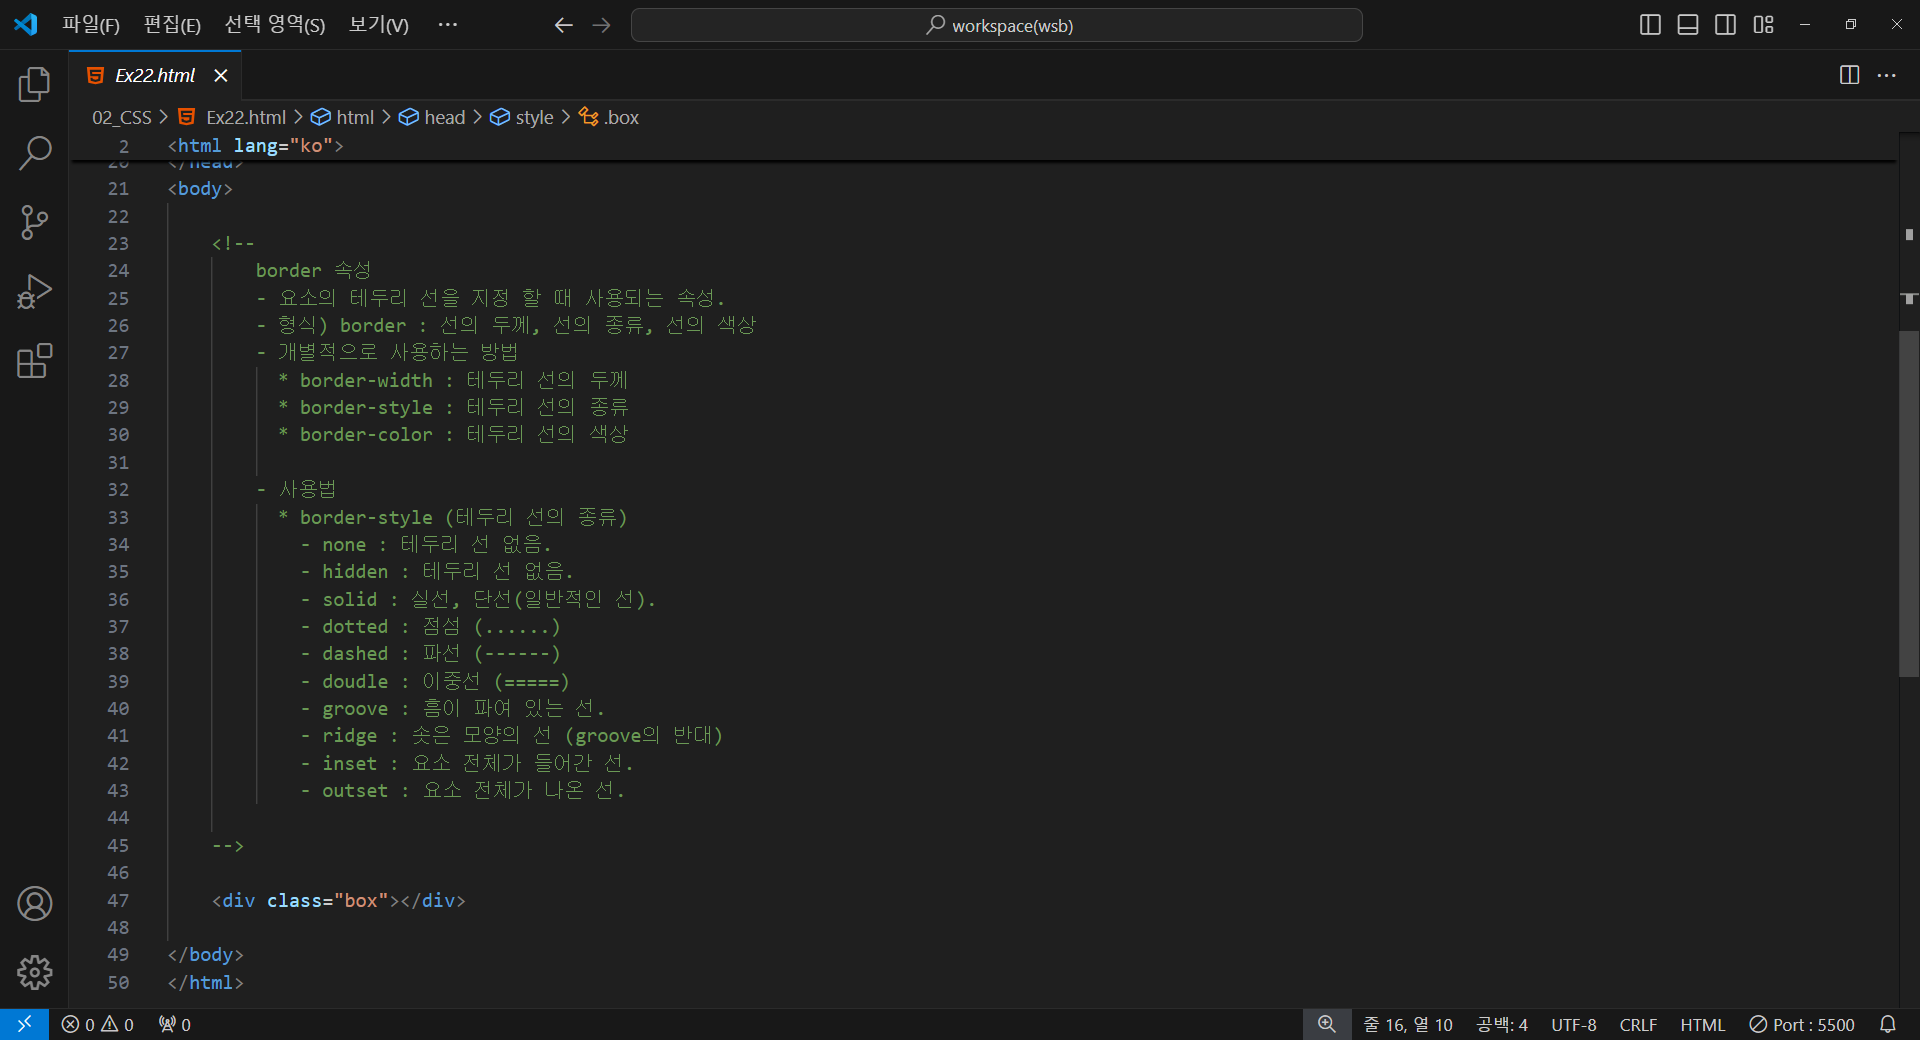The image size is (1920, 1040).
Task: Expand the head breadcrumb segment
Action: click(x=432, y=117)
